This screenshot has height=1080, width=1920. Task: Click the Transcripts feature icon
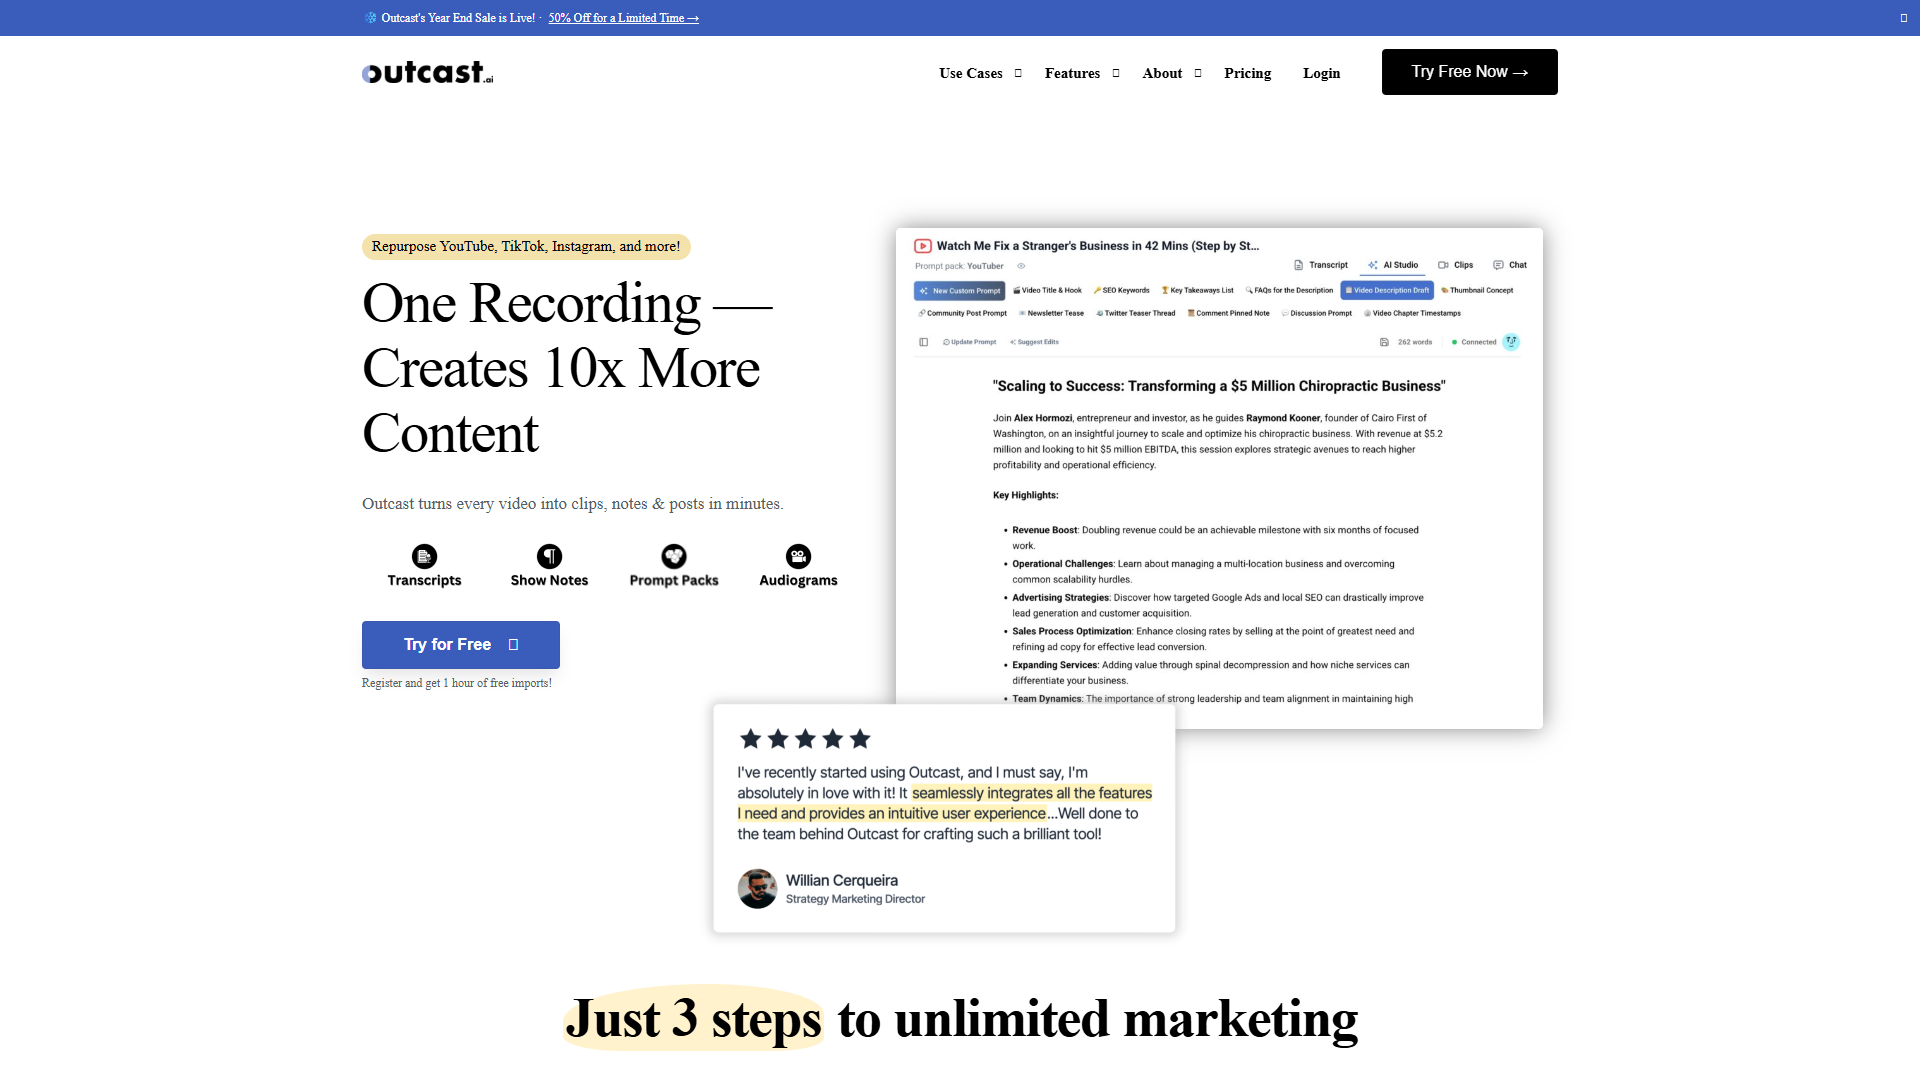(x=424, y=556)
